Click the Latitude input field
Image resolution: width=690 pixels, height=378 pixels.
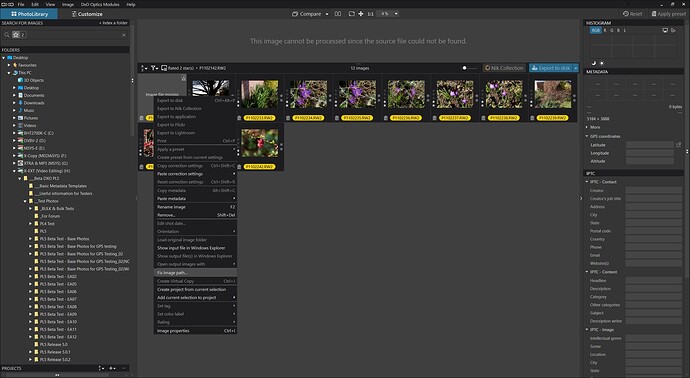pos(650,145)
